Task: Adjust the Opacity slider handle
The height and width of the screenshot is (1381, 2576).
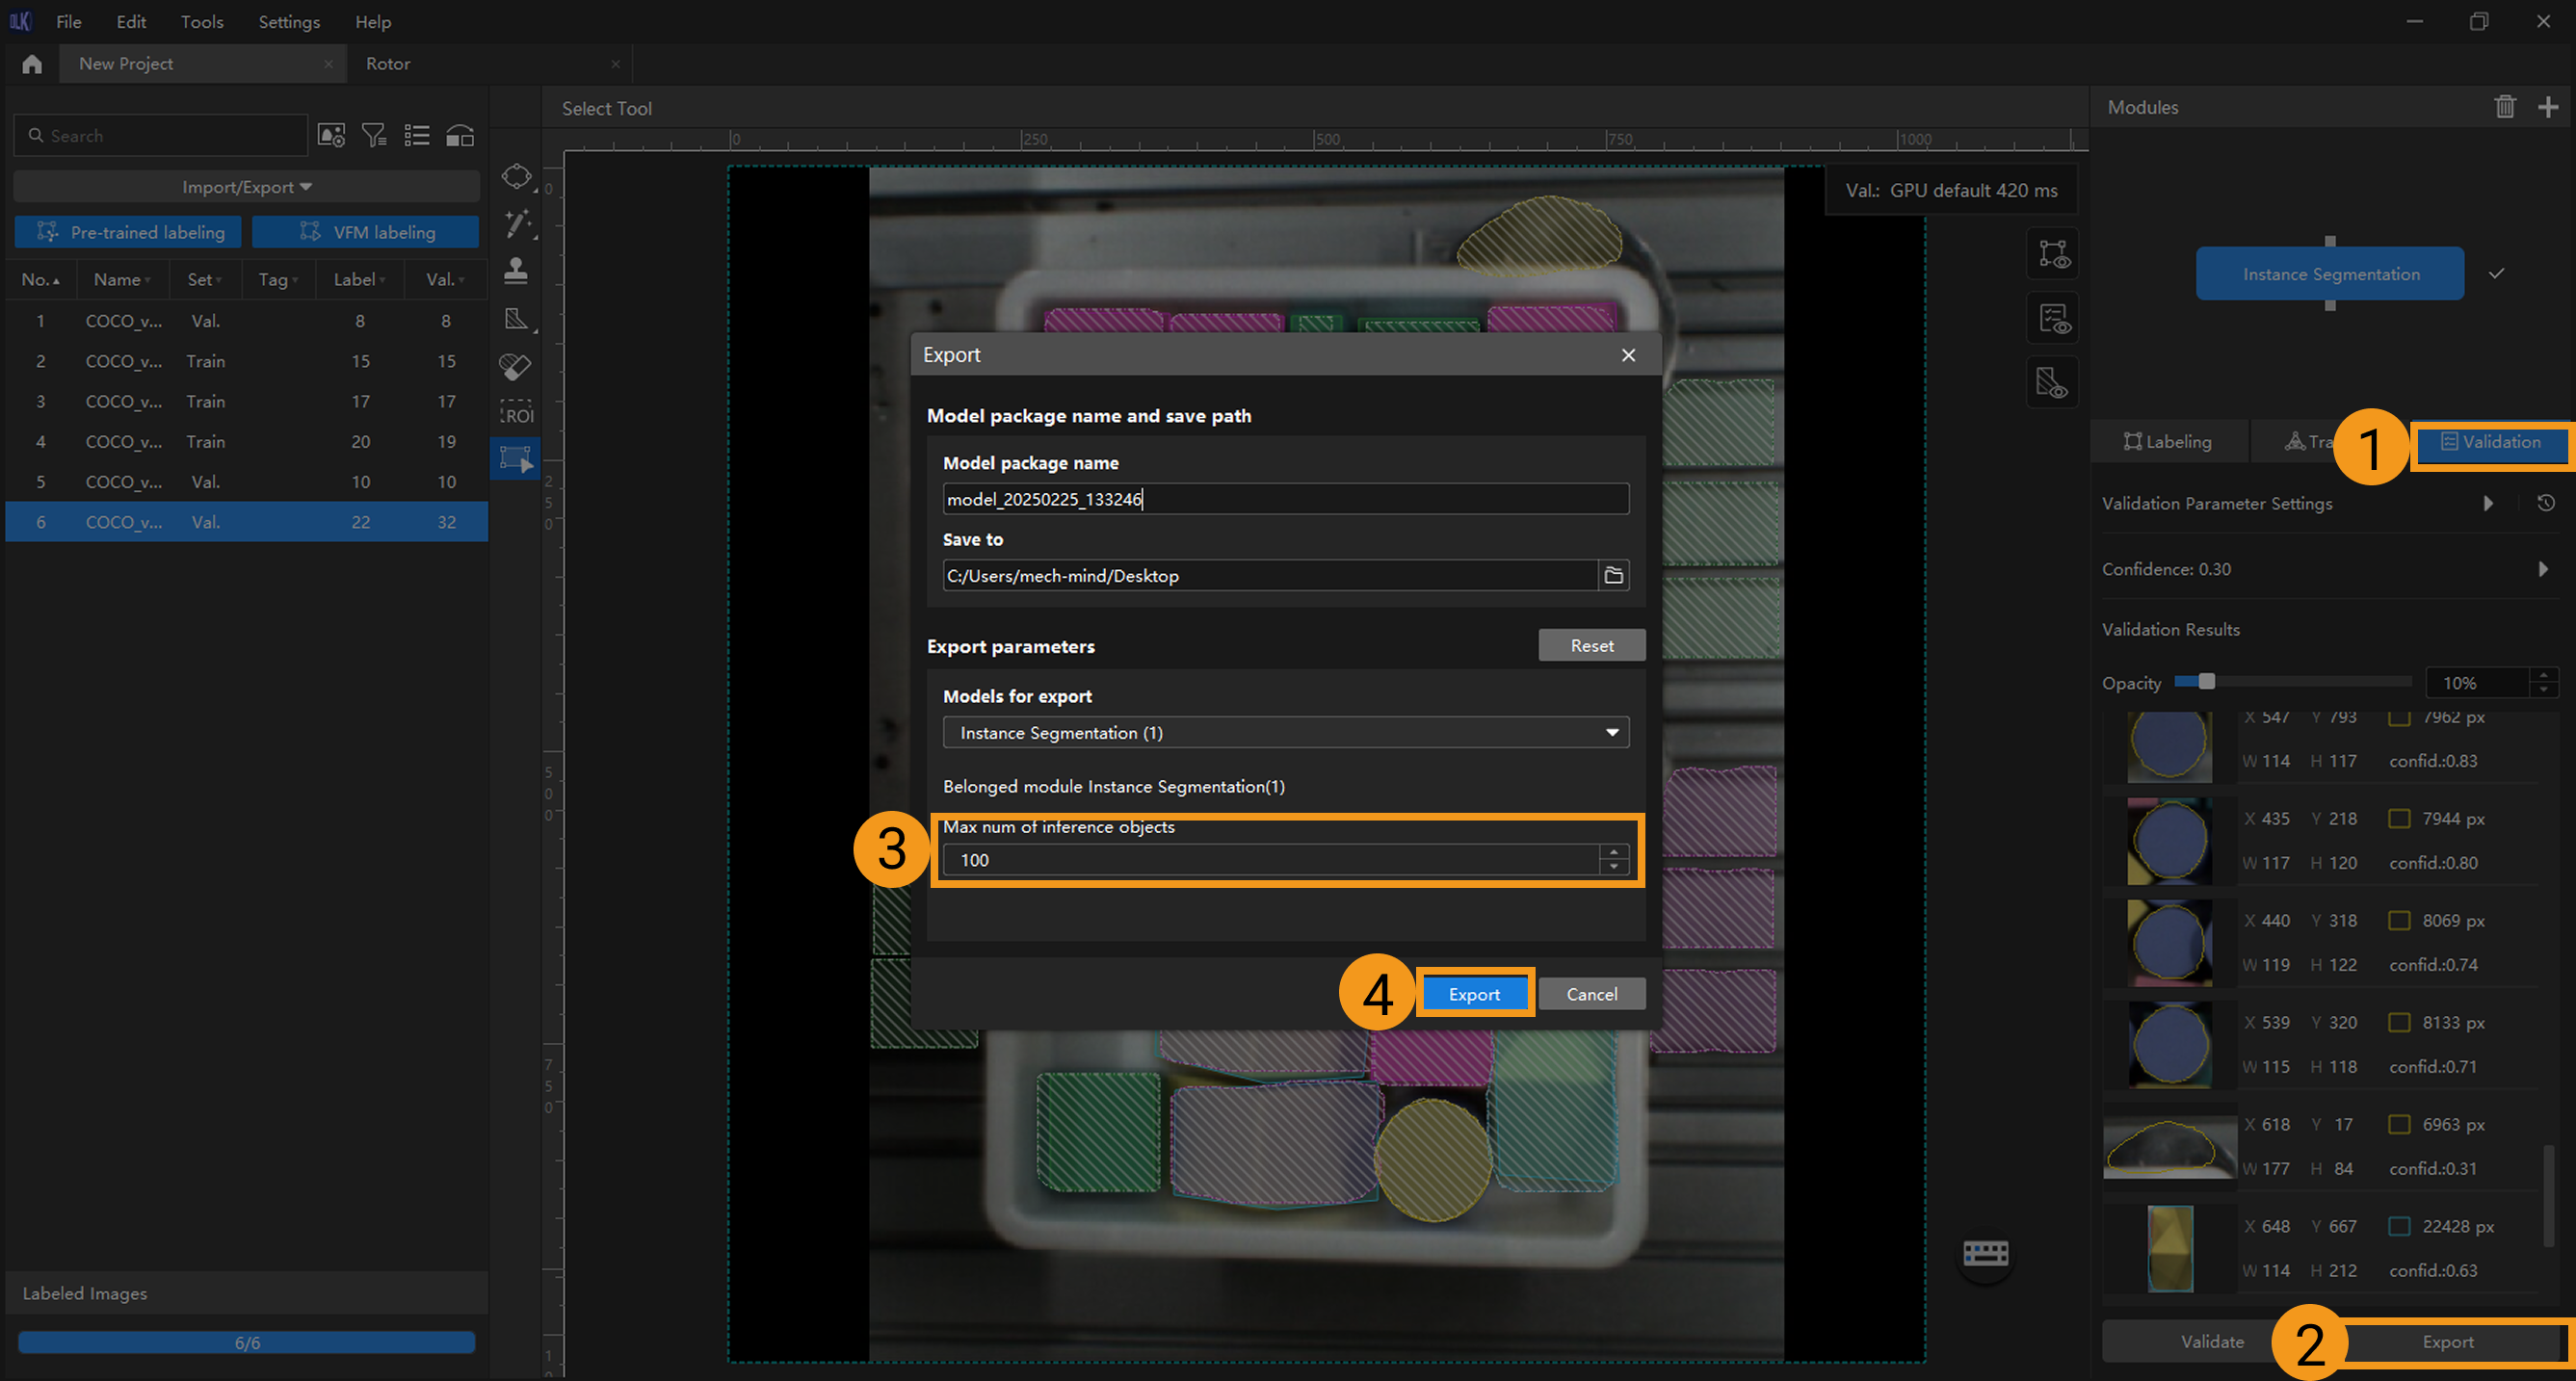Action: point(2206,682)
